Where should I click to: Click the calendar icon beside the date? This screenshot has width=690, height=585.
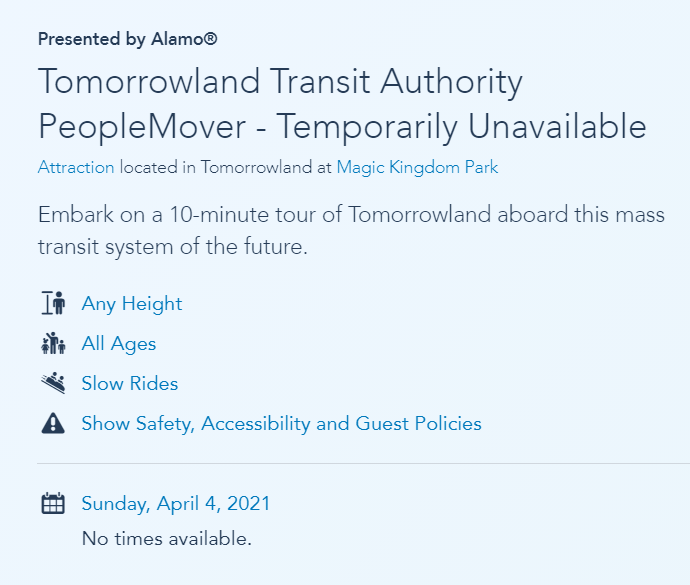pyautogui.click(x=53, y=503)
